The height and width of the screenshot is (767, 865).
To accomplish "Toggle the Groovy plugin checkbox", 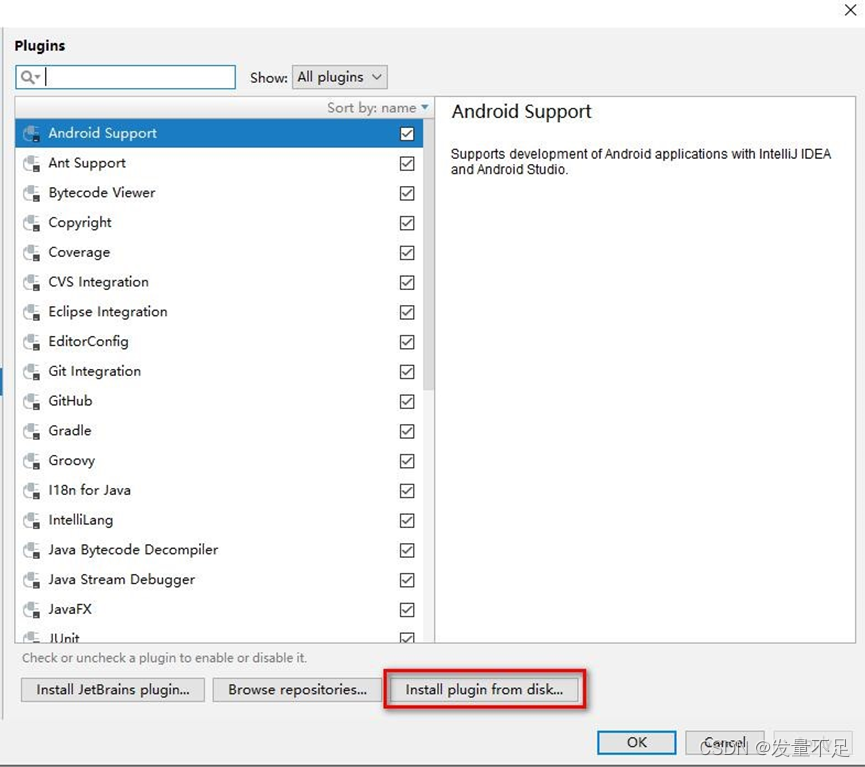I will (407, 461).
